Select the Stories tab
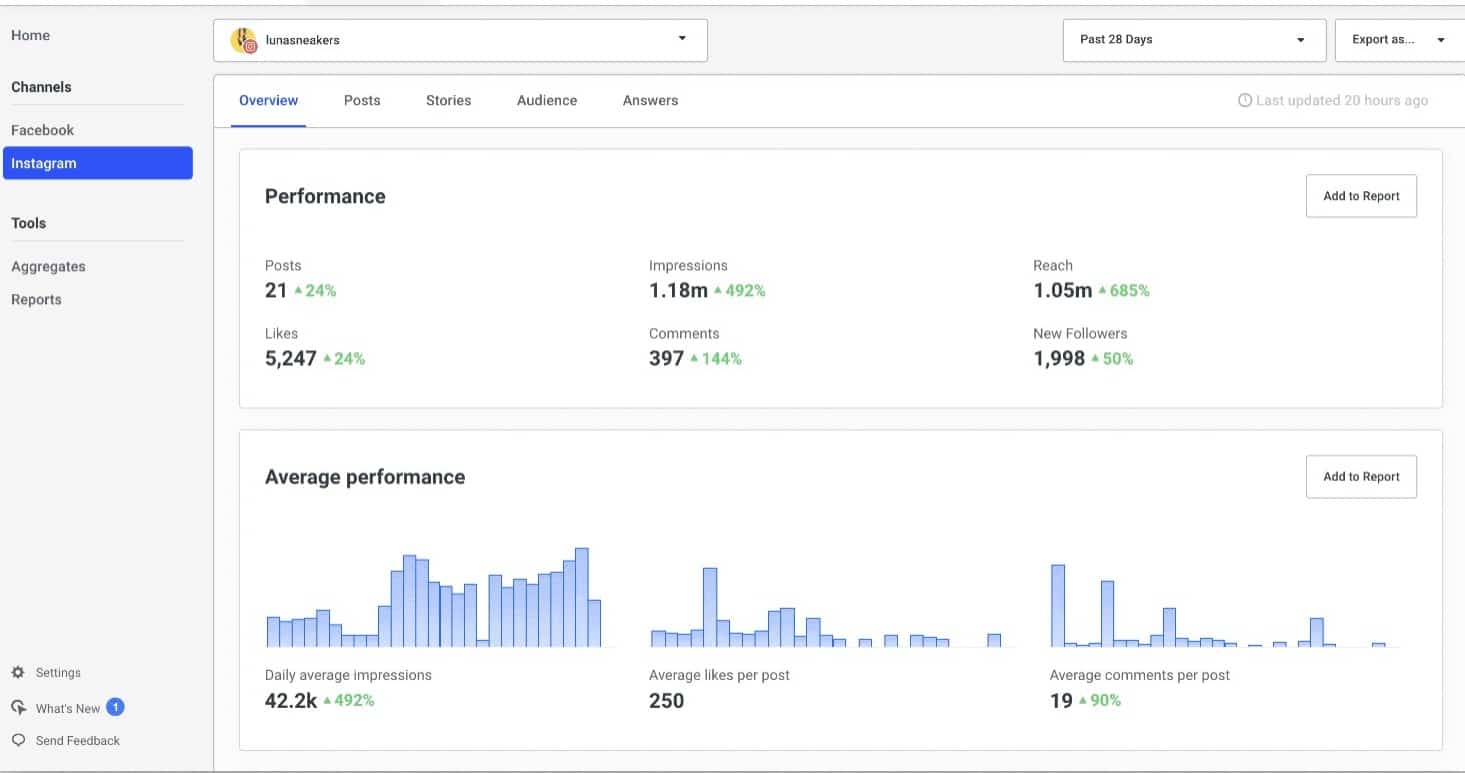The width and height of the screenshot is (1465, 773). (x=448, y=100)
